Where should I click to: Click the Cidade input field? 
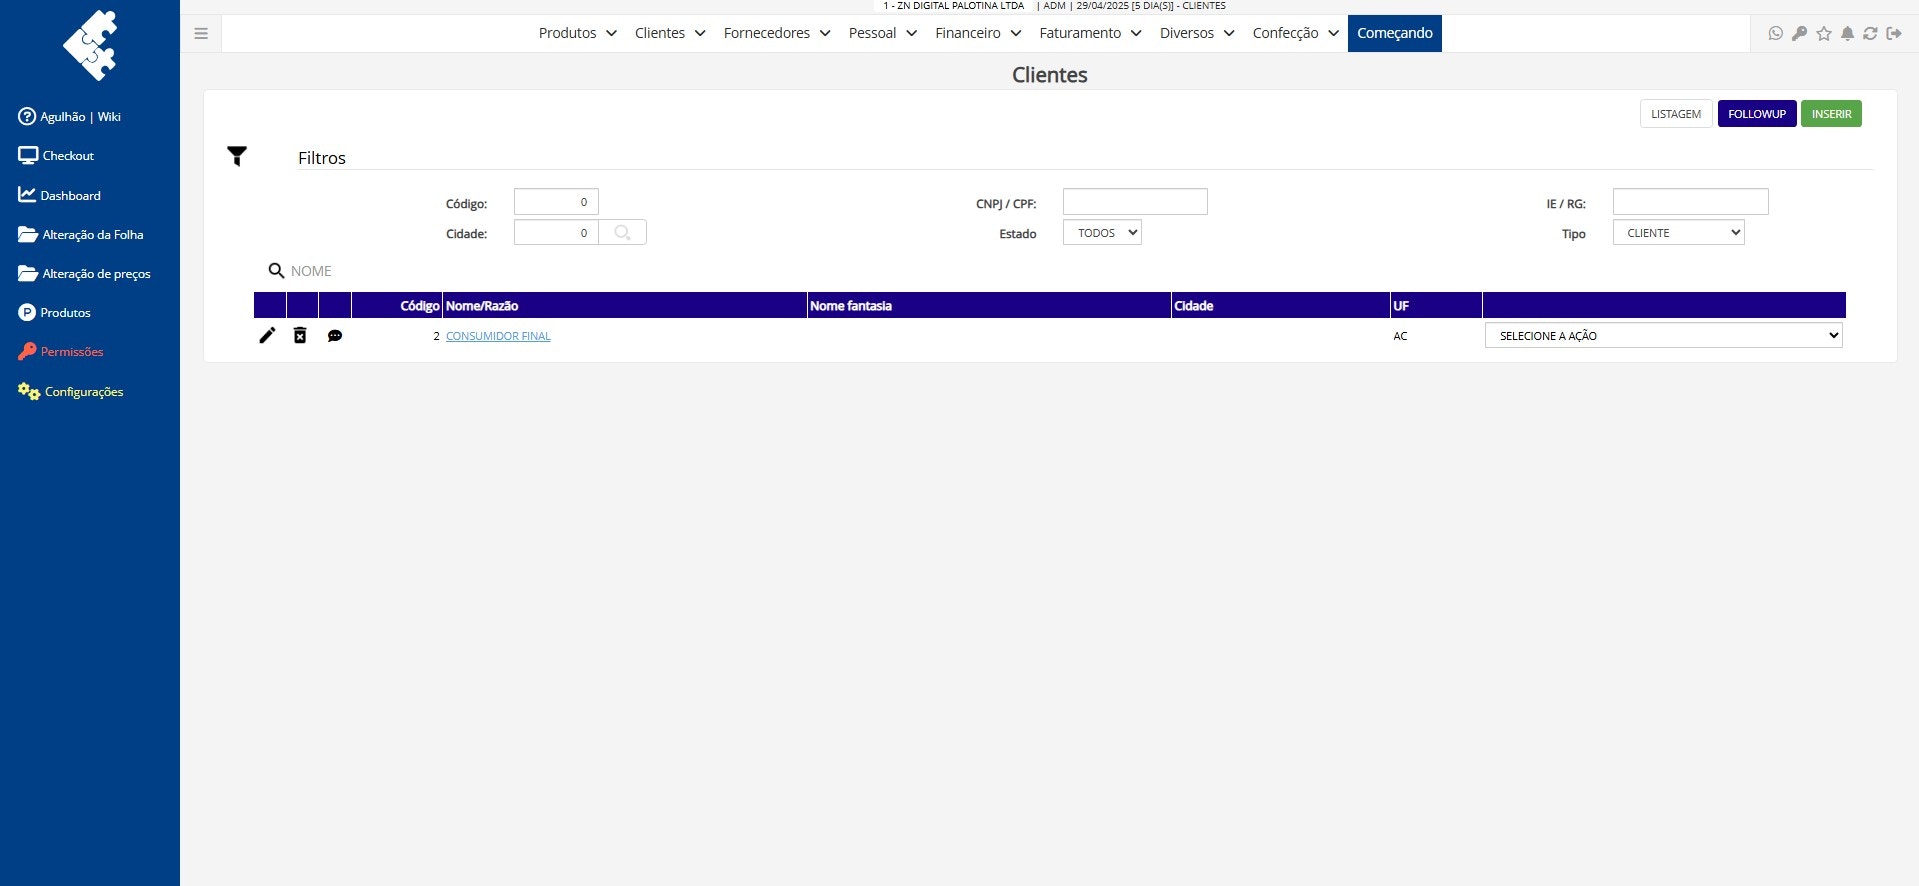click(556, 232)
